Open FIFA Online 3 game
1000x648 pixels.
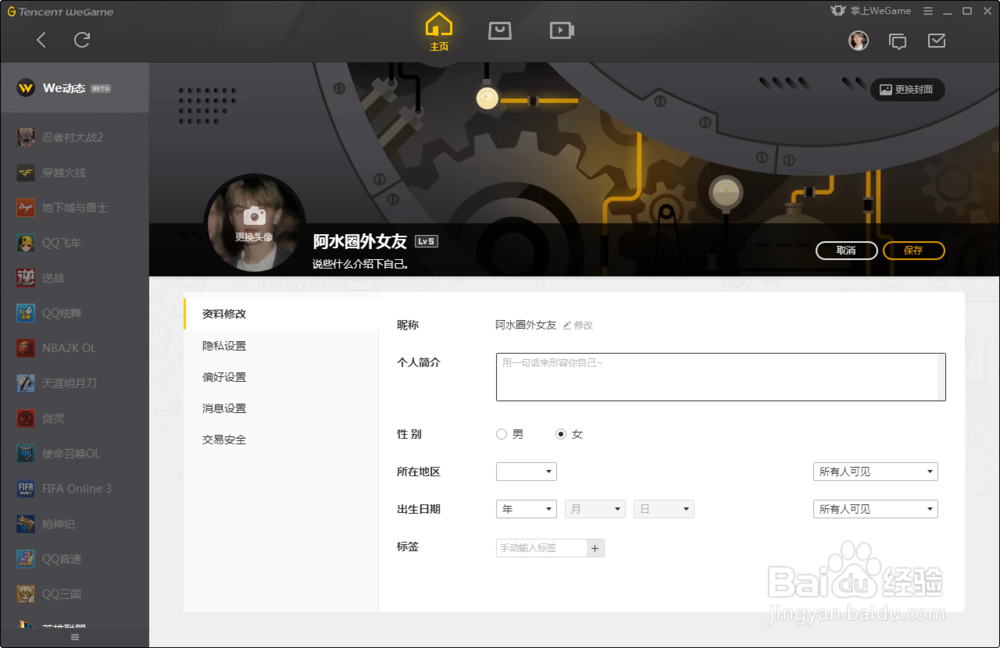pos(75,489)
